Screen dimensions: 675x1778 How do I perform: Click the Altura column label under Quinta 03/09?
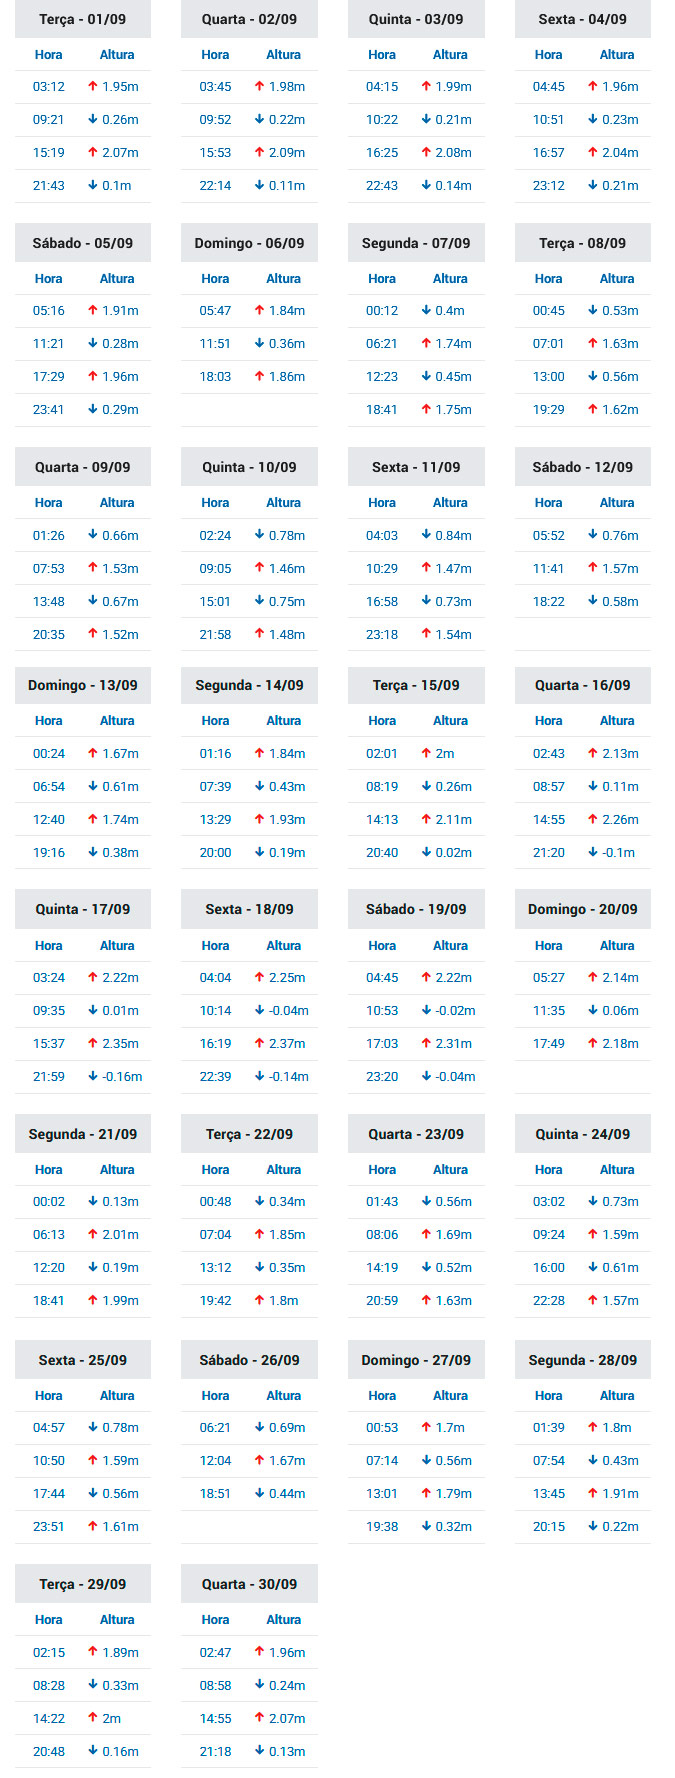pyautogui.click(x=450, y=55)
